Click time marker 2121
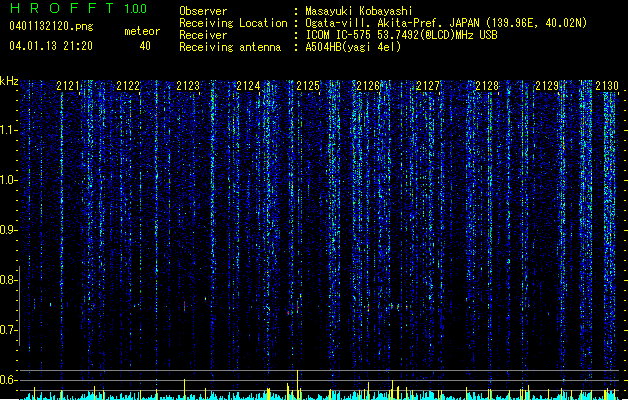This screenshot has width=629, height=400. point(68,86)
